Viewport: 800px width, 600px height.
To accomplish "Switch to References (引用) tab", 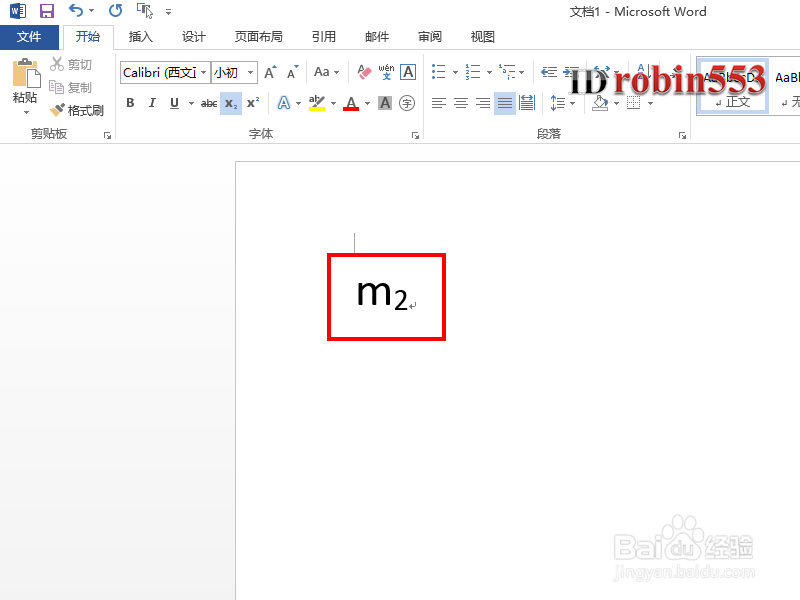I will tap(323, 37).
